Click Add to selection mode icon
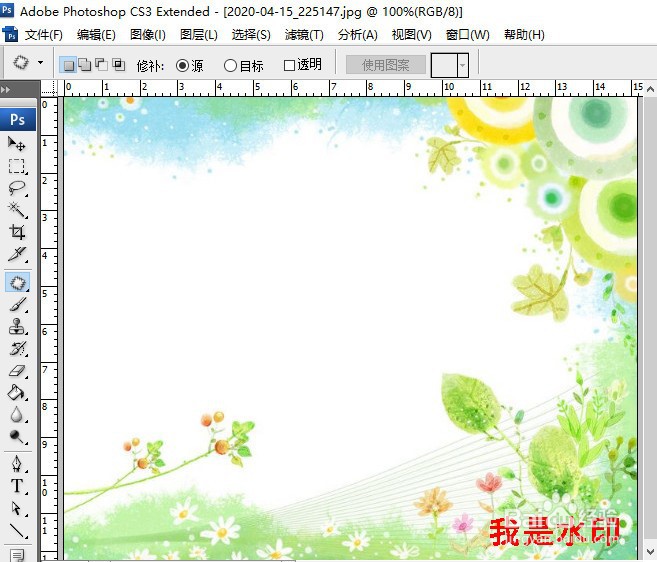Viewport: 657px width, 562px height. [85, 65]
